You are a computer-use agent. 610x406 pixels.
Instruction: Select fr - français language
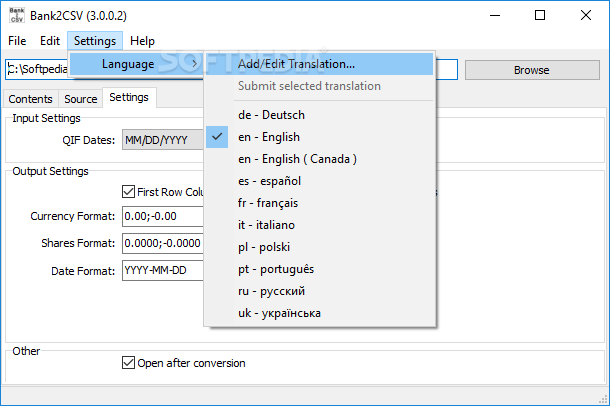319,203
